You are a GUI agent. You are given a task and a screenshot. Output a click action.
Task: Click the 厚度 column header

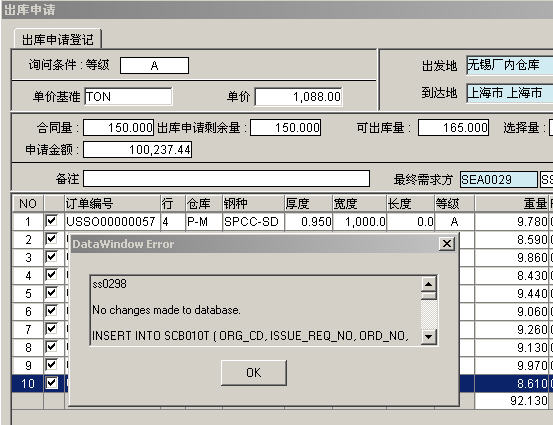coord(309,204)
